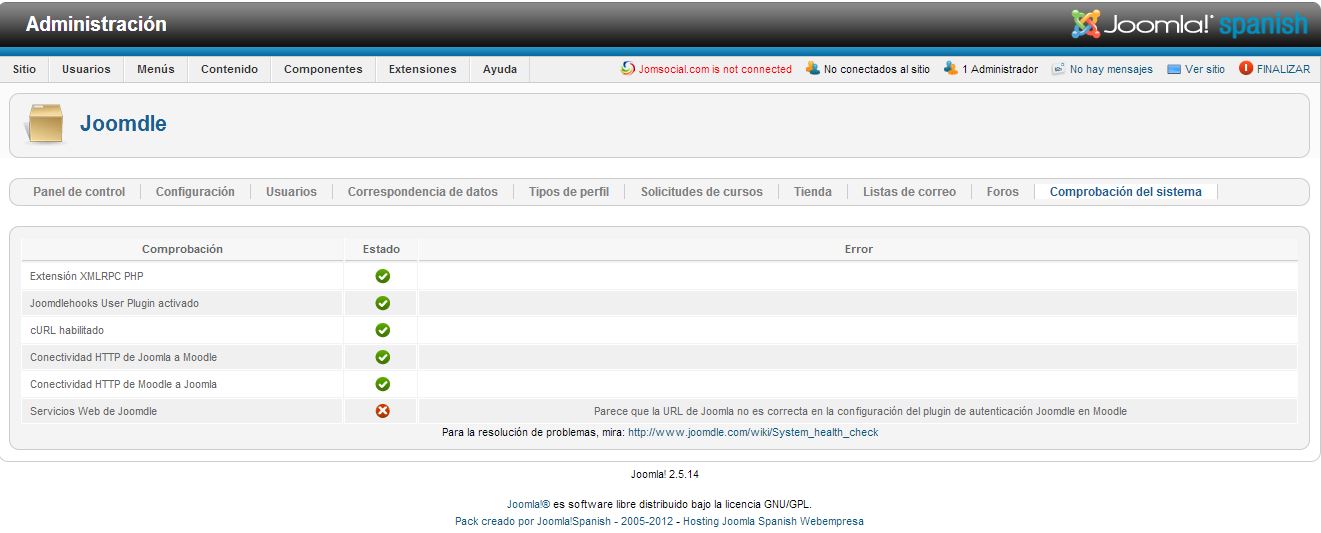Open the System_health_check wiki link
The image size is (1321, 533).
click(x=753, y=433)
